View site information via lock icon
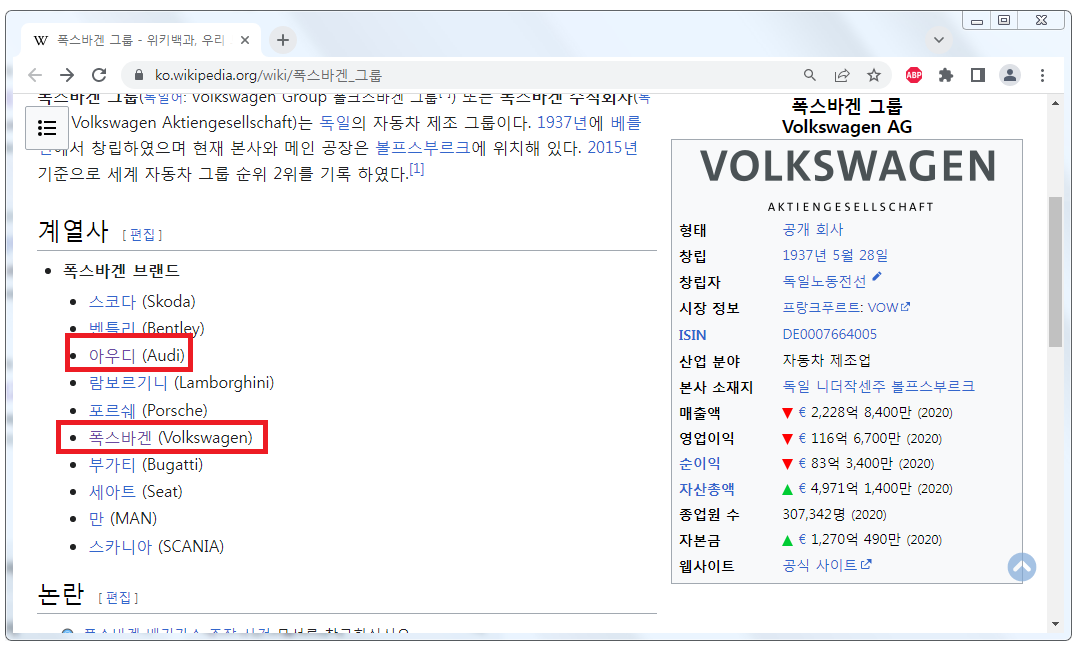Image resolution: width=1080 pixels, height=648 pixels. coord(138,75)
